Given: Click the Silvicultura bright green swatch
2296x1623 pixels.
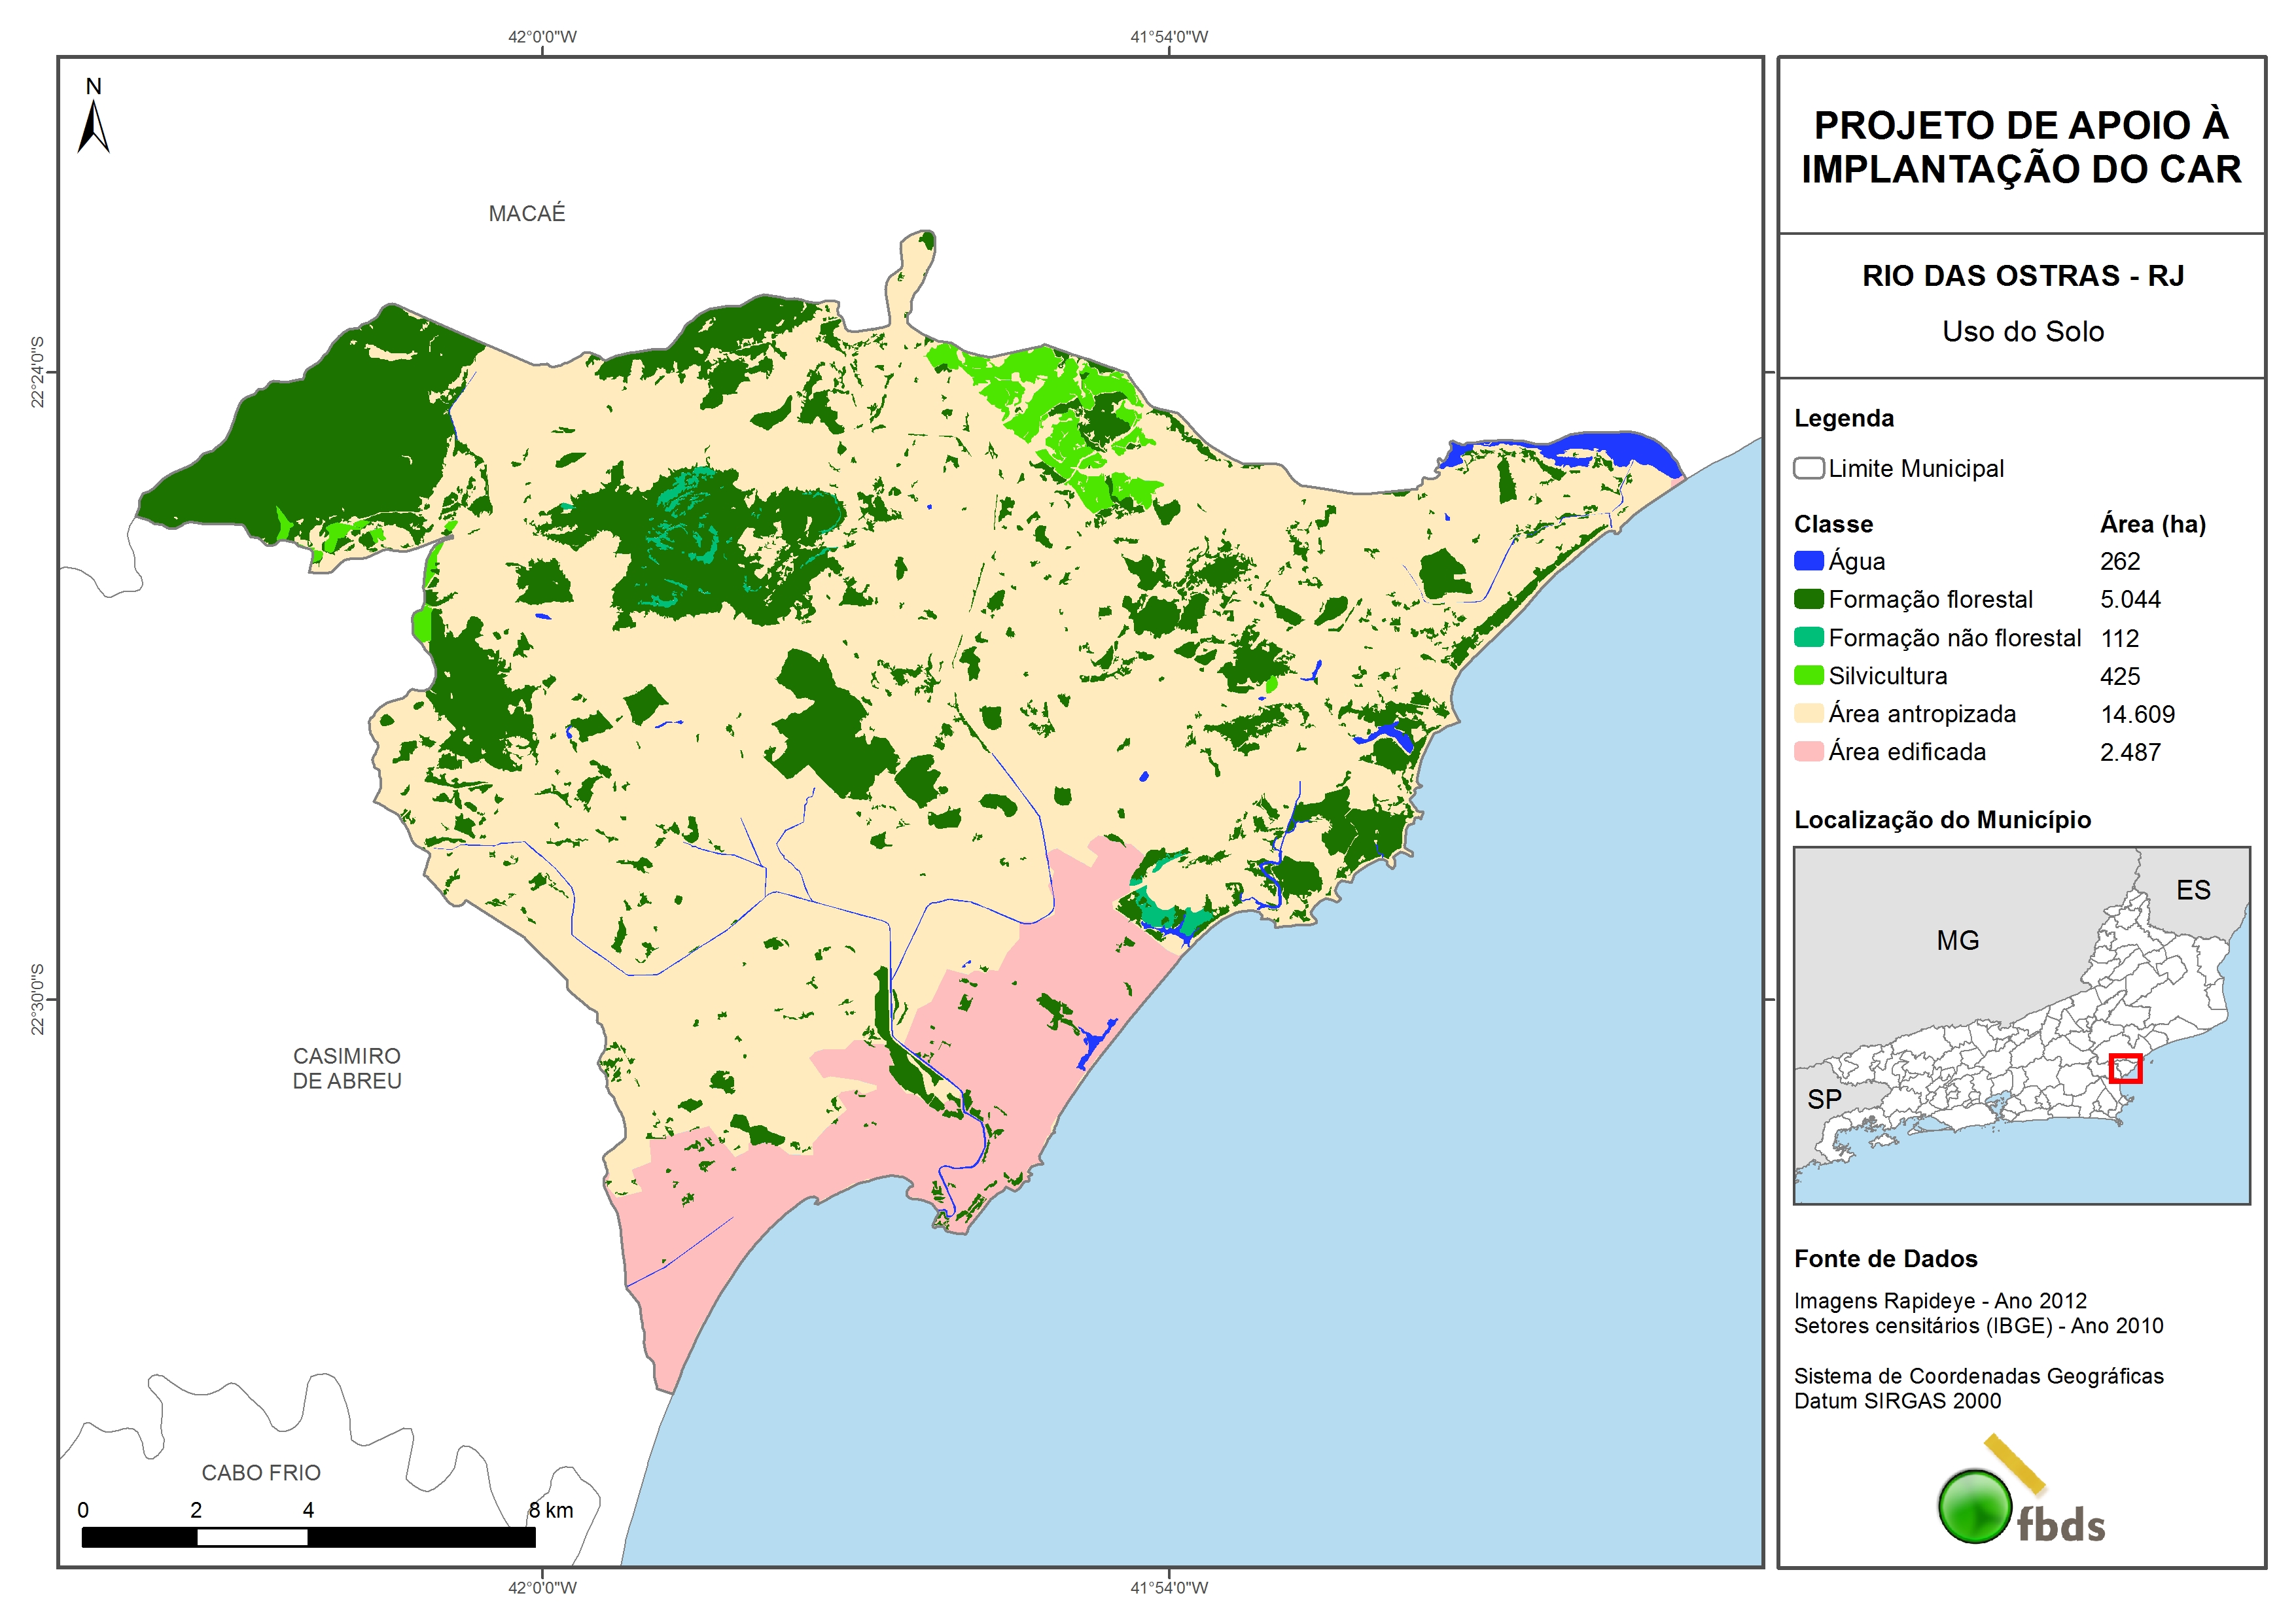Looking at the screenshot, I should click(1808, 675).
